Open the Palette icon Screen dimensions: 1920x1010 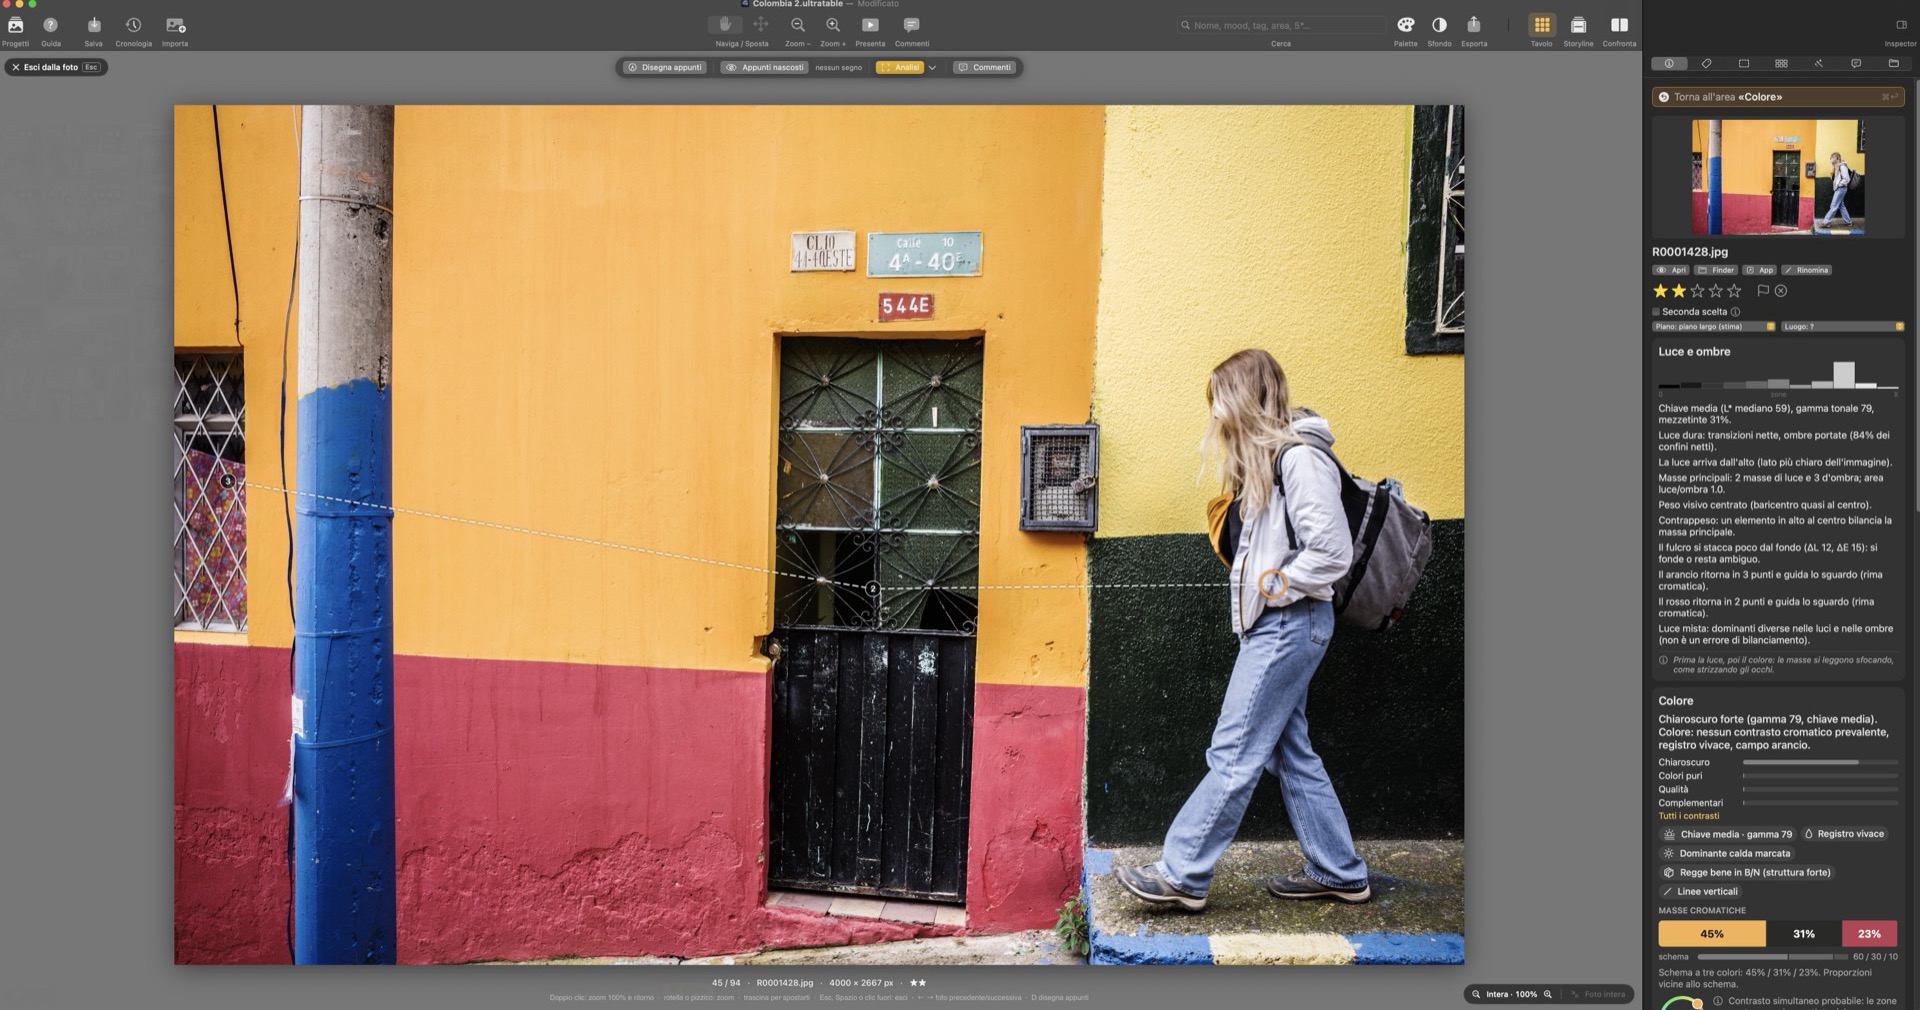1405,25
